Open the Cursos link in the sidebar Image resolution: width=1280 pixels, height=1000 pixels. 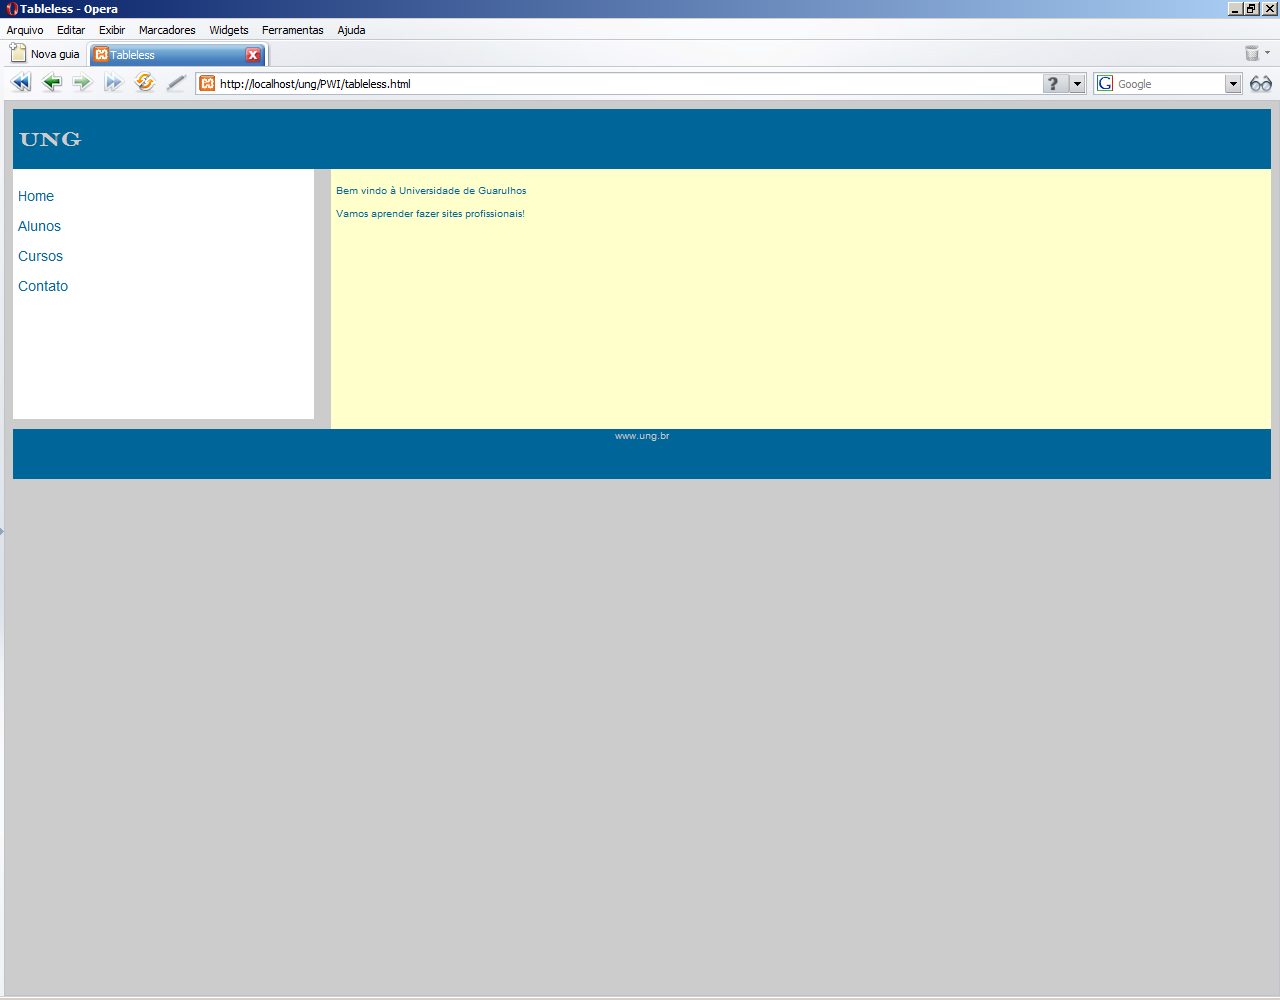(40, 256)
